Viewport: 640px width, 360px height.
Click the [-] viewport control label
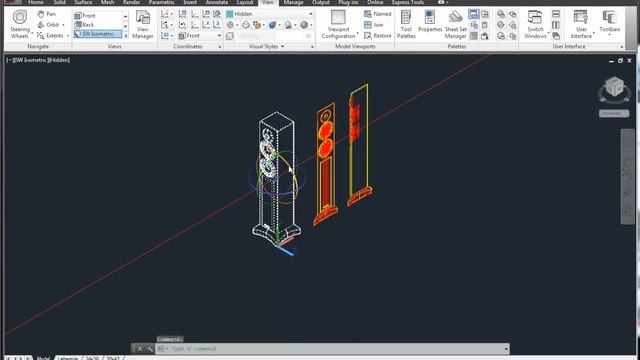[9, 60]
